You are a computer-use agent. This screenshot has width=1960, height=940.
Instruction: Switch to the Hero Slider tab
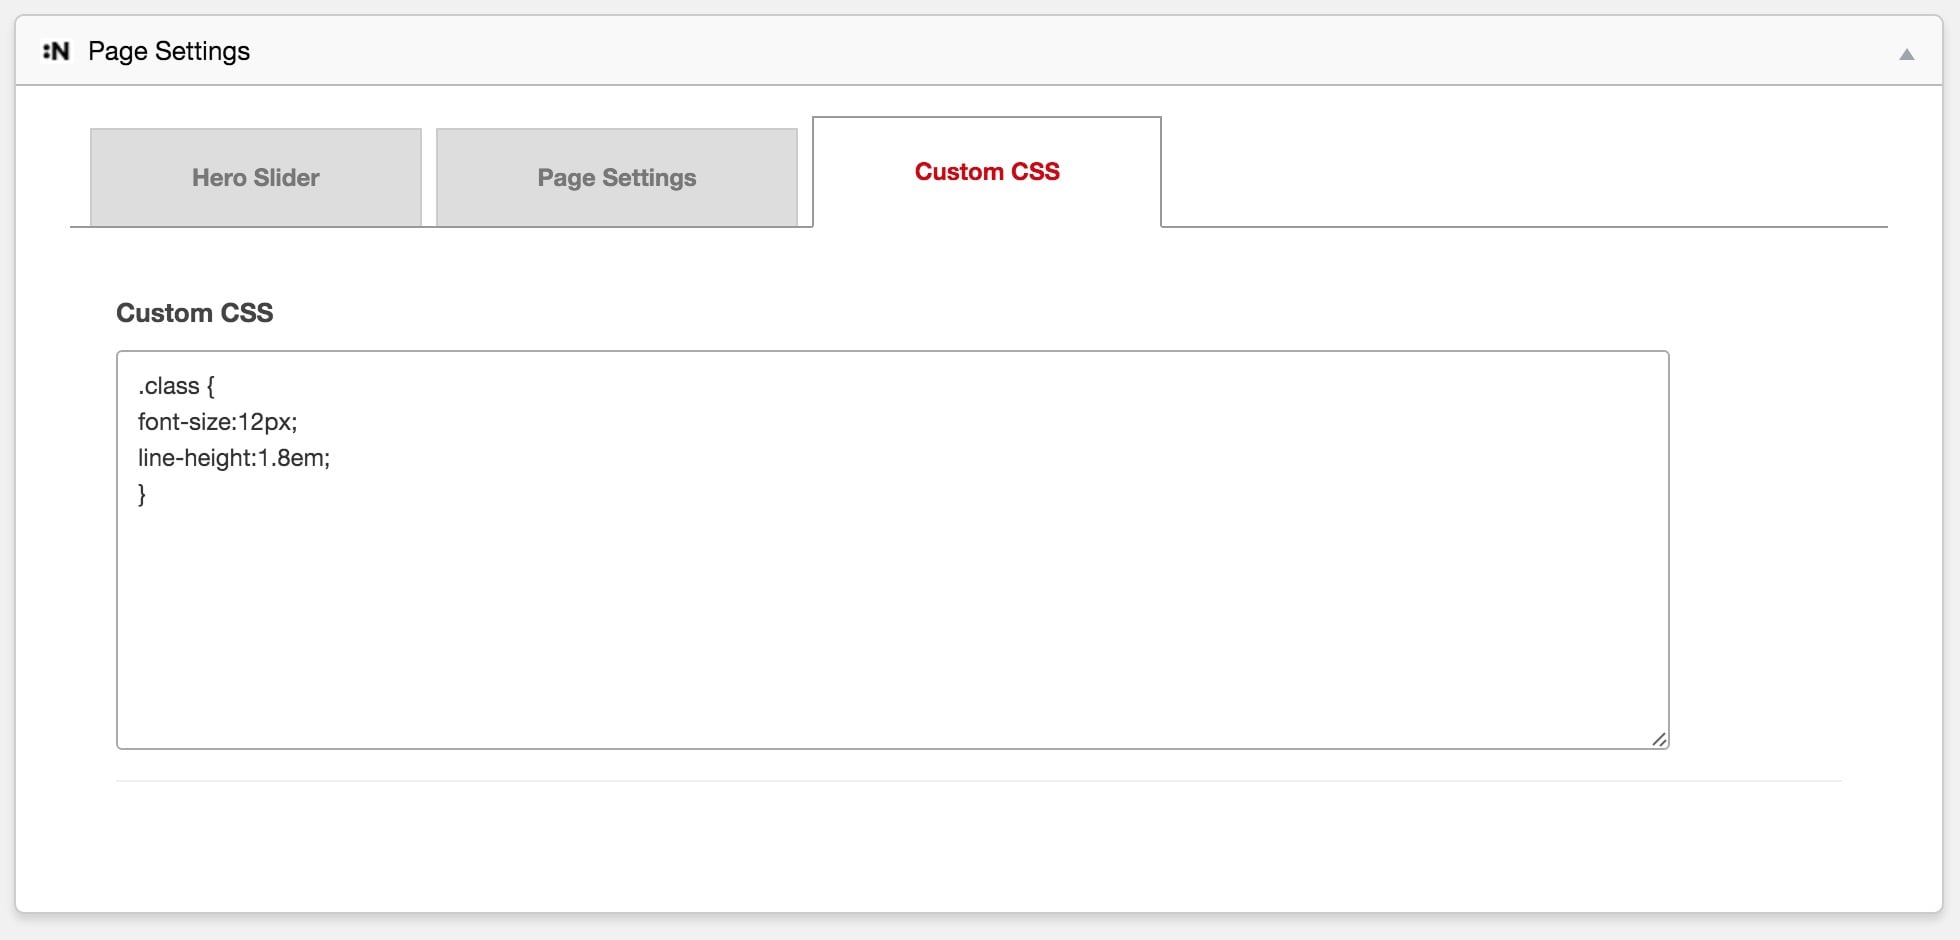(256, 177)
